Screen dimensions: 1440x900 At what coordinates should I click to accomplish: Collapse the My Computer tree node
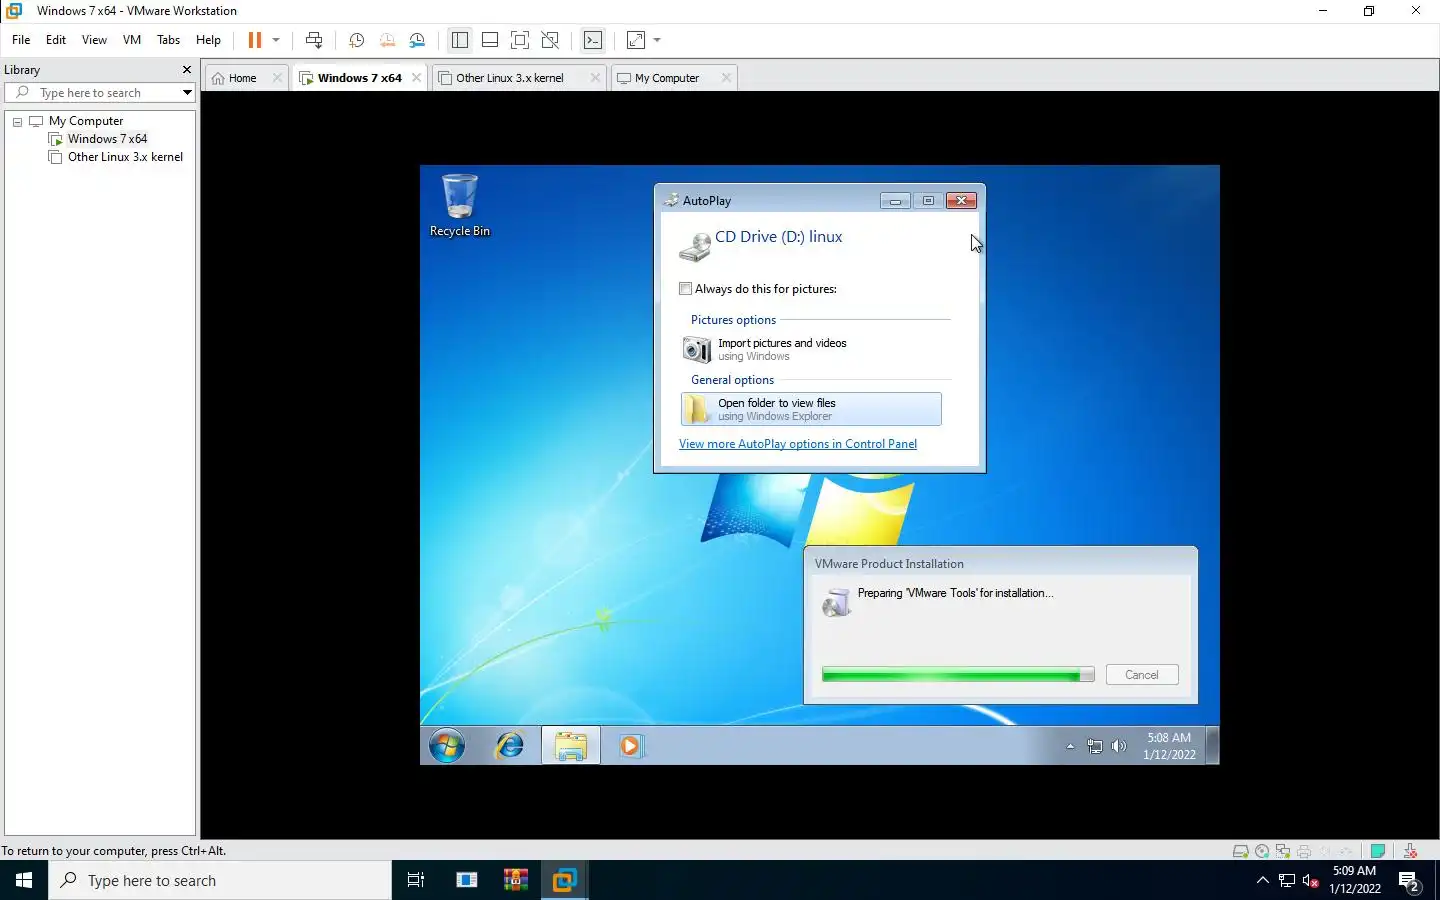17,122
